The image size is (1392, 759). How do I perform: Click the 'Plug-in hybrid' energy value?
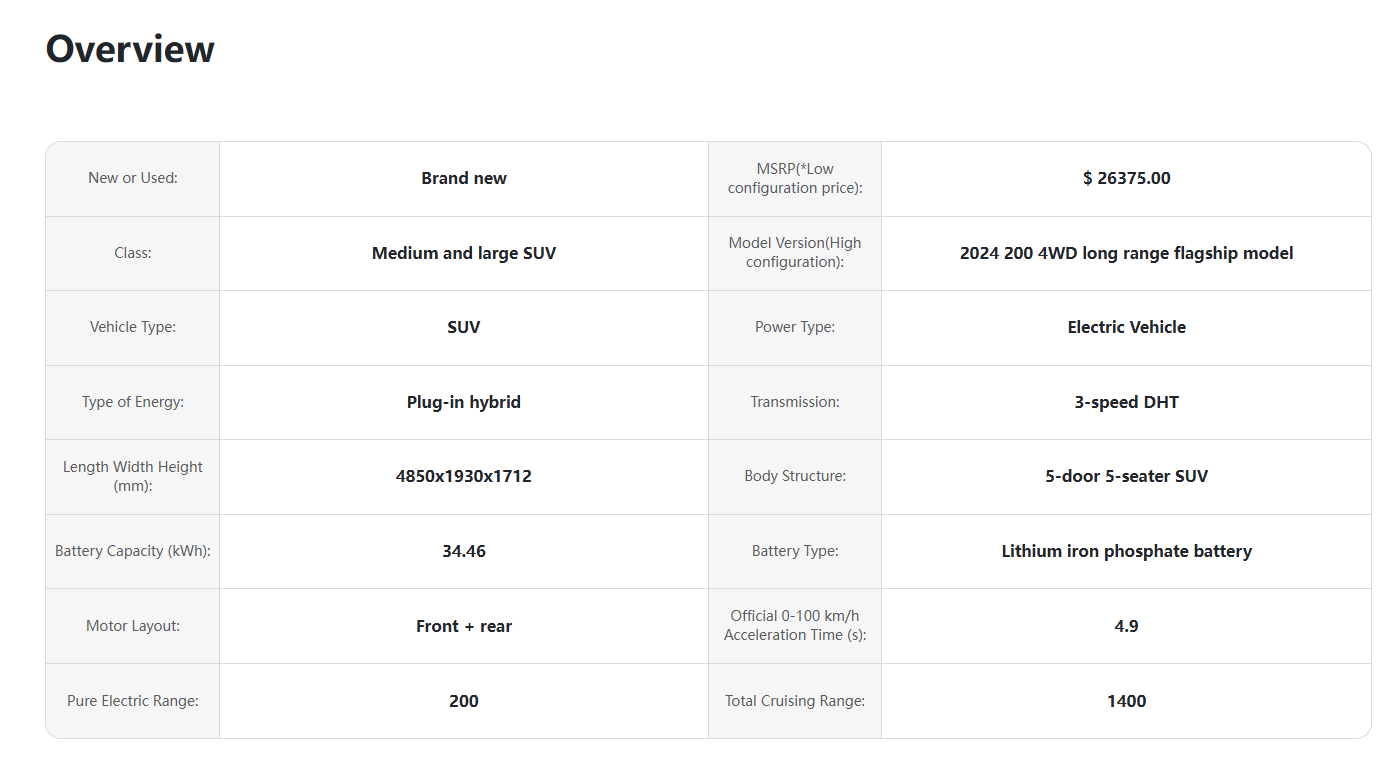click(464, 402)
